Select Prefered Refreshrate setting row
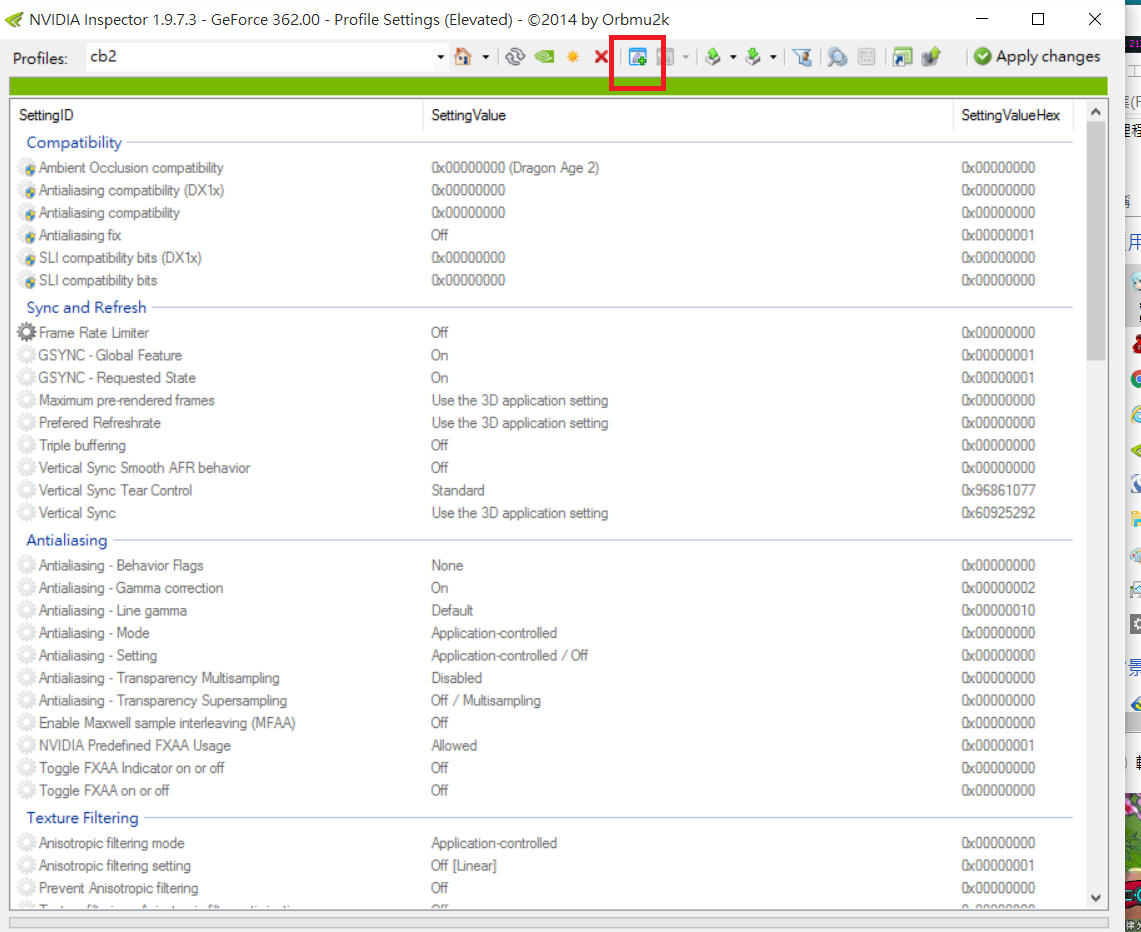The height and width of the screenshot is (932, 1141). (544, 423)
